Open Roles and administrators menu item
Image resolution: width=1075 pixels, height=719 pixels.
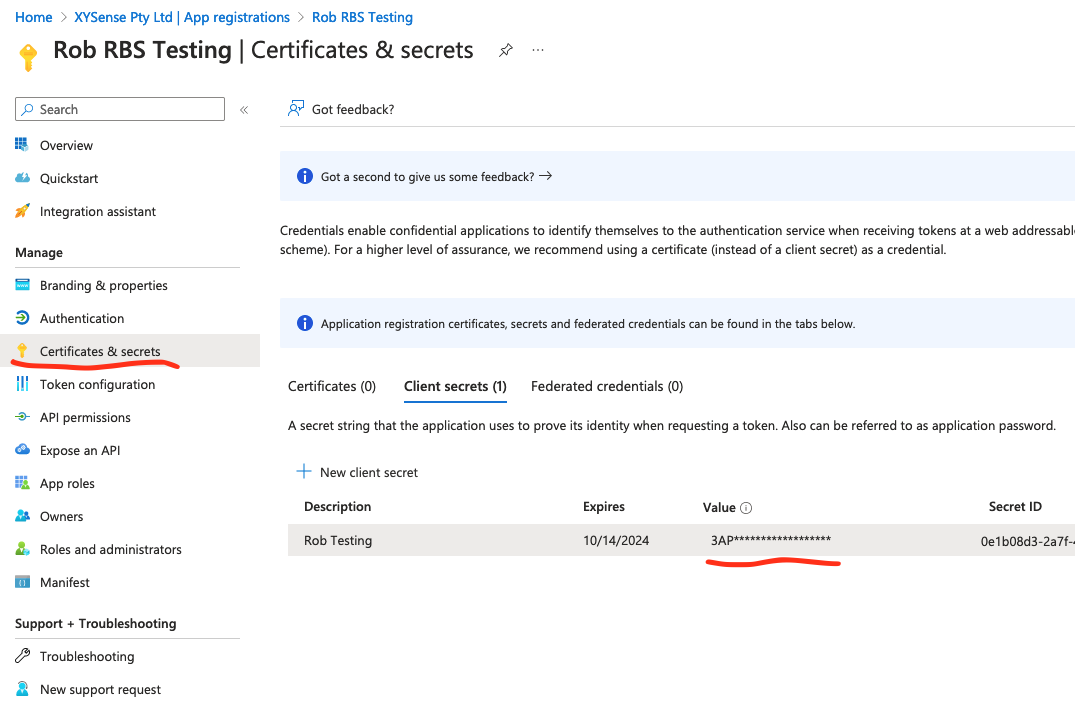(110, 549)
